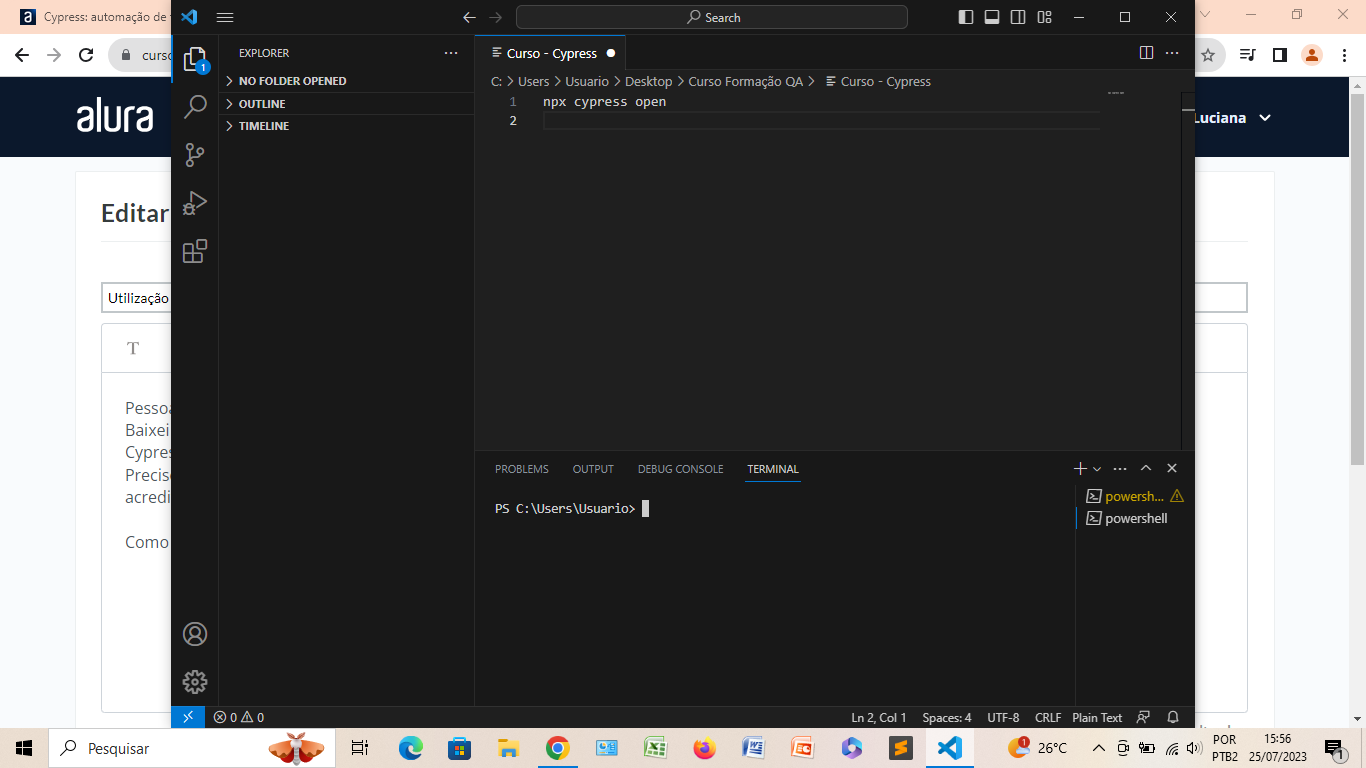Open the Extensions view
1366x768 pixels.
click(195, 251)
